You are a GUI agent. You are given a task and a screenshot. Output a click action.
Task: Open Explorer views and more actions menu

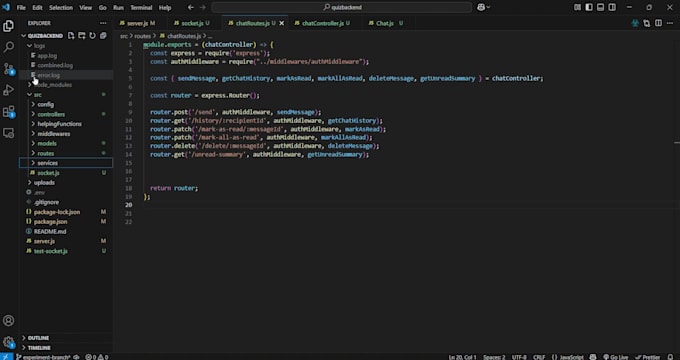coord(103,23)
